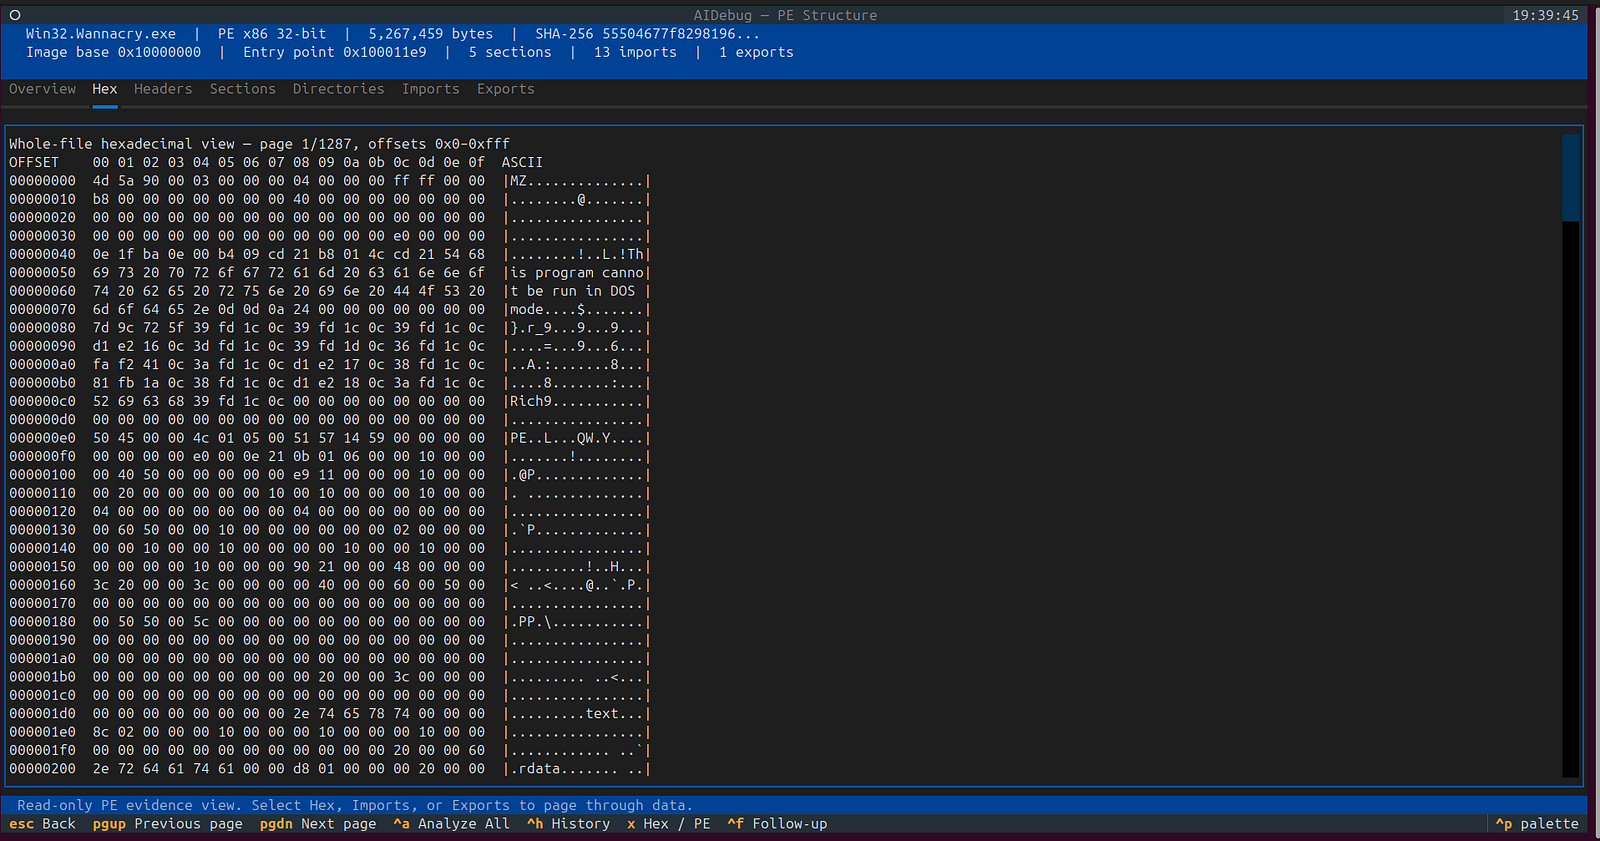
Task: Click the '.rdata' ASCII section name
Action: [x=535, y=768]
